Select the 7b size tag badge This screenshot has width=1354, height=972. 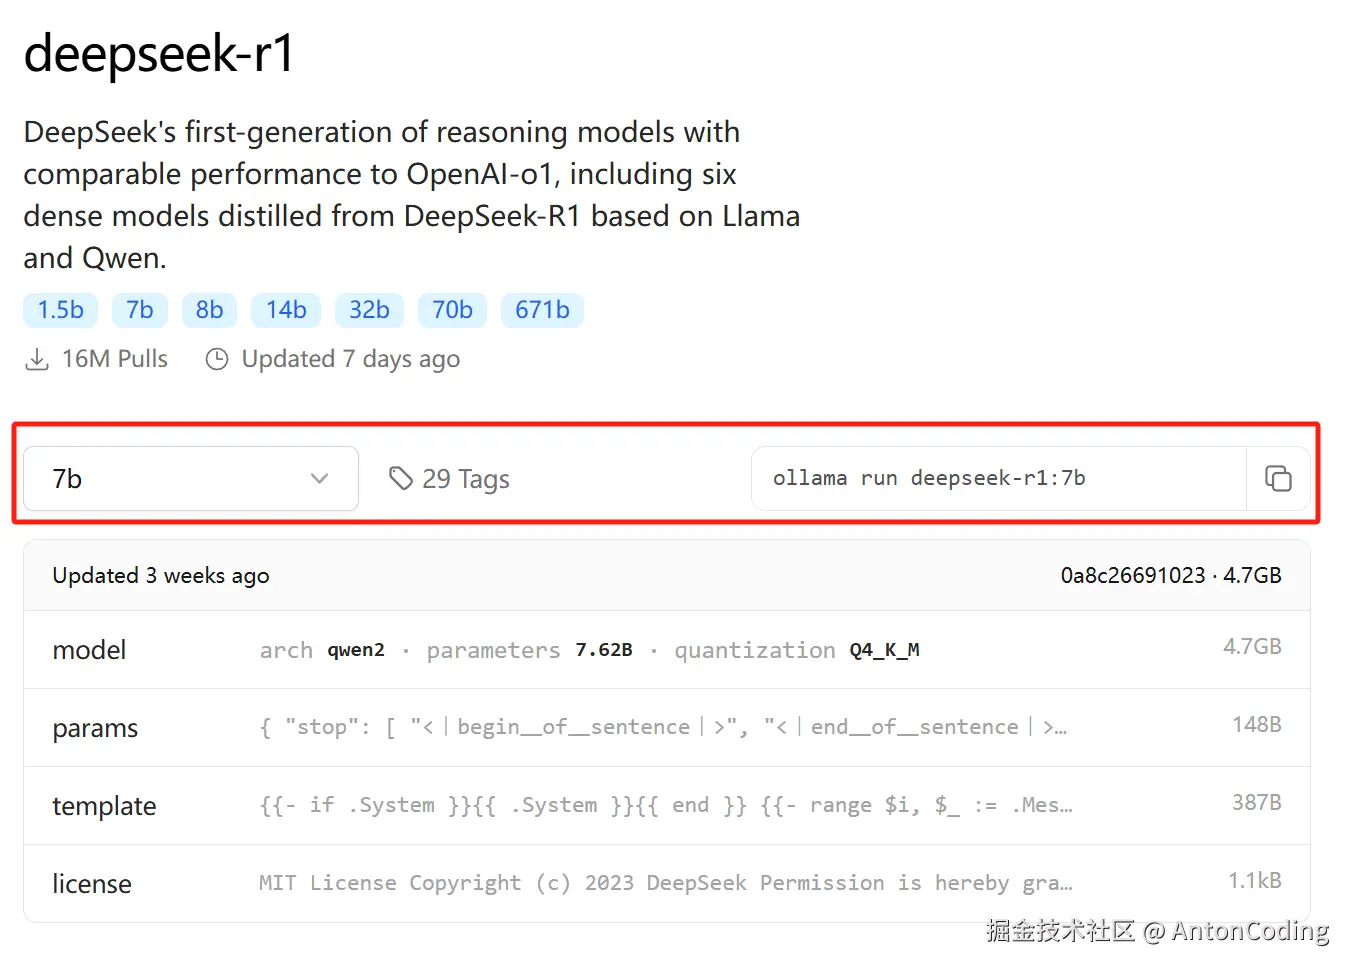(x=140, y=310)
